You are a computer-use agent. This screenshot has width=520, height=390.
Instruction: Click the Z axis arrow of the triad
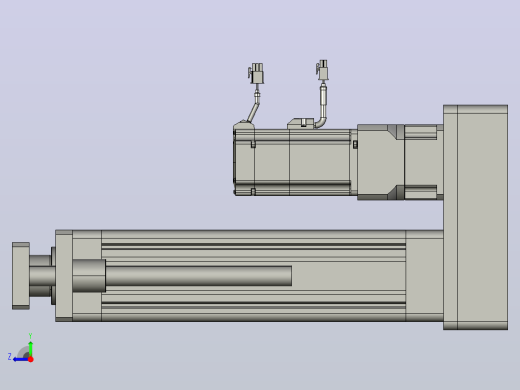point(20,359)
